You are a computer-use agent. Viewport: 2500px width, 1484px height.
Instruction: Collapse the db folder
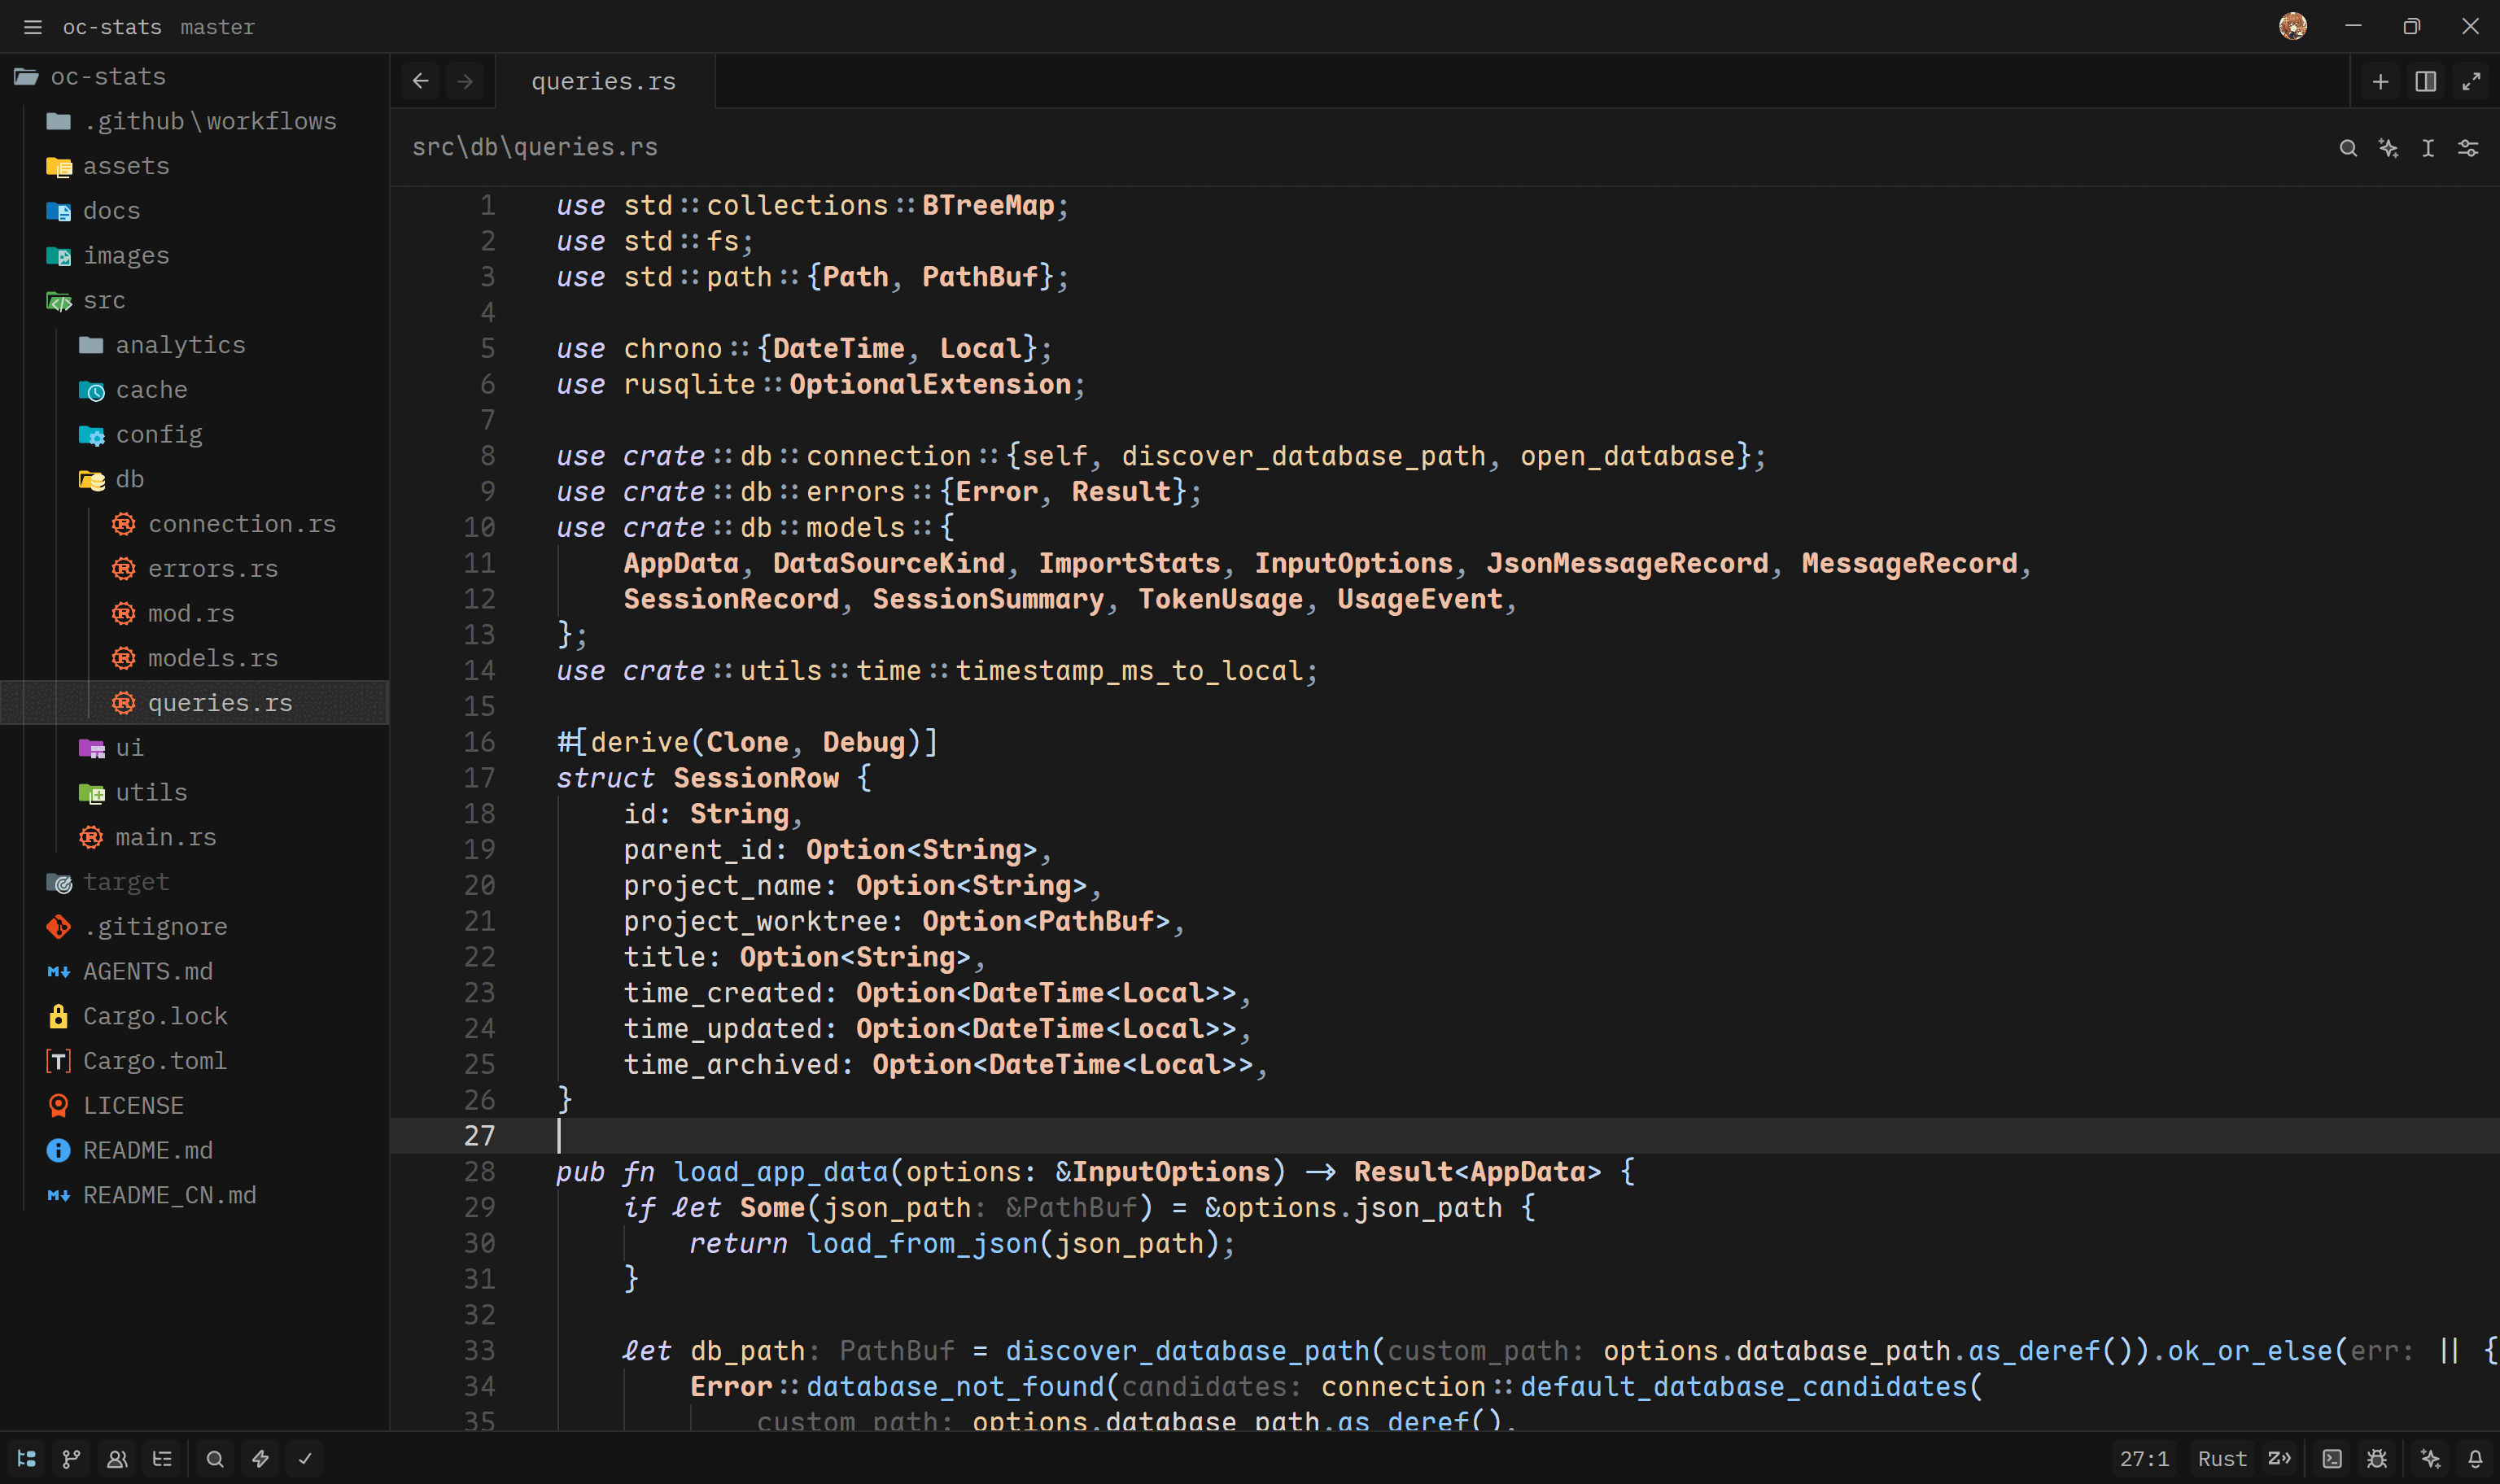pyautogui.click(x=195, y=479)
